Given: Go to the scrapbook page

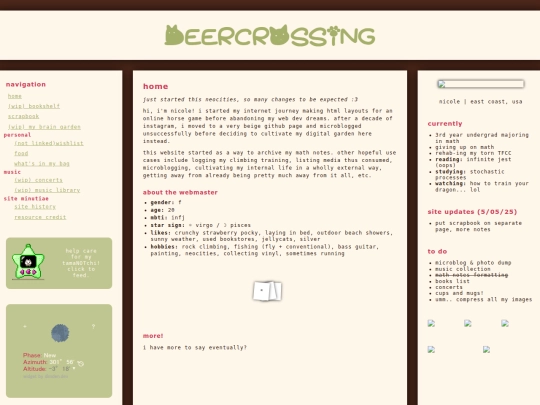Looking at the screenshot, I should click(x=23, y=116).
